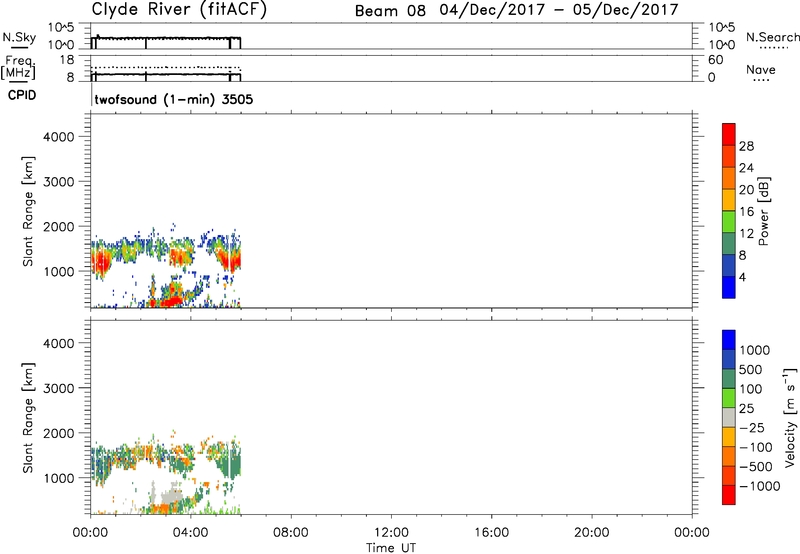The image size is (800, 554).
Task: Click the '20' value on Power colorbar
Action: click(746, 190)
